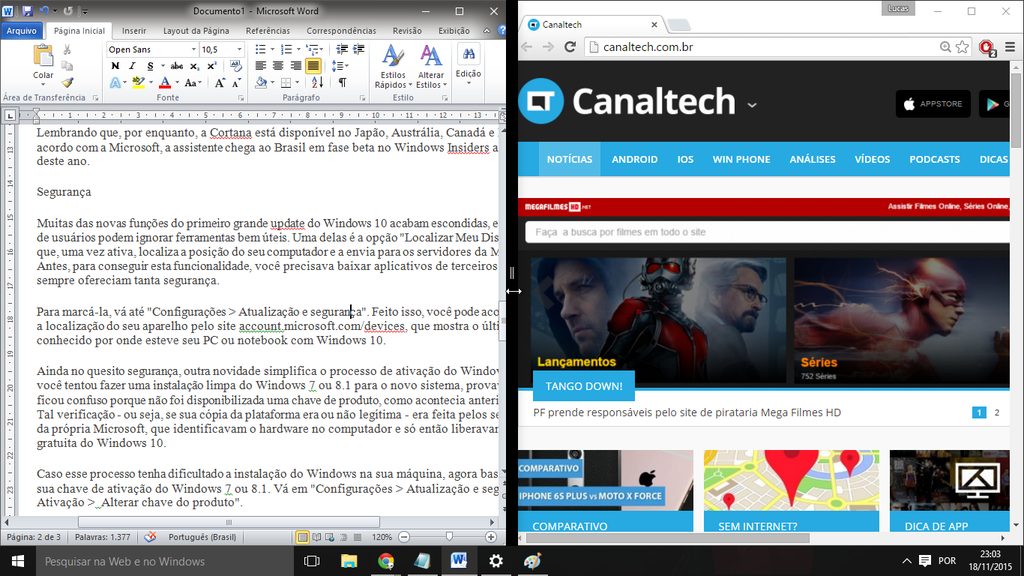Open the ANDROID section on Canaltech
The image size is (1024, 576).
pyautogui.click(x=634, y=159)
